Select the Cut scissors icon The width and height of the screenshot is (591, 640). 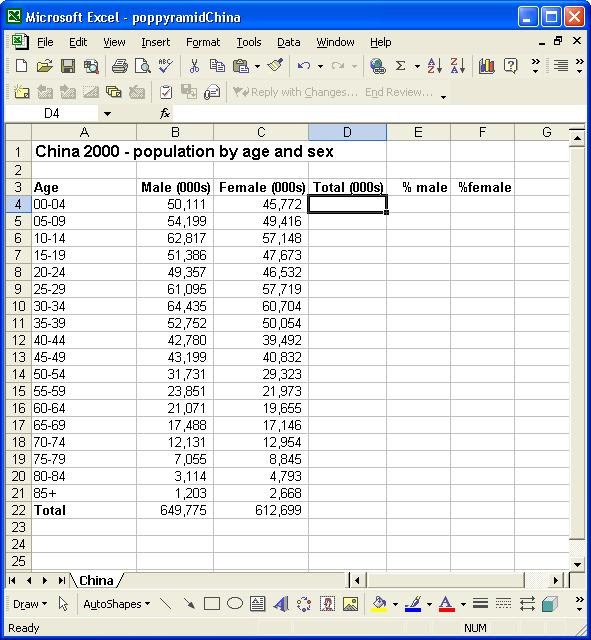pos(194,66)
